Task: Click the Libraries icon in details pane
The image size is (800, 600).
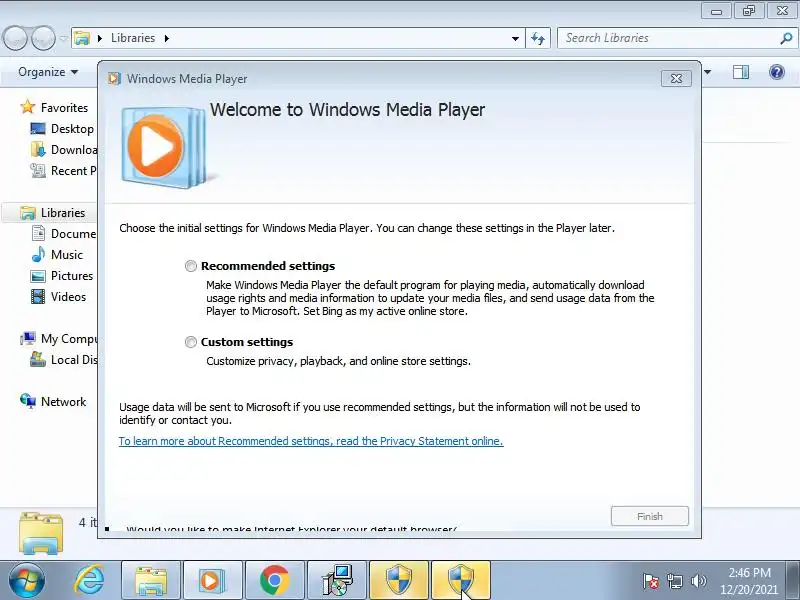Action: [x=41, y=533]
